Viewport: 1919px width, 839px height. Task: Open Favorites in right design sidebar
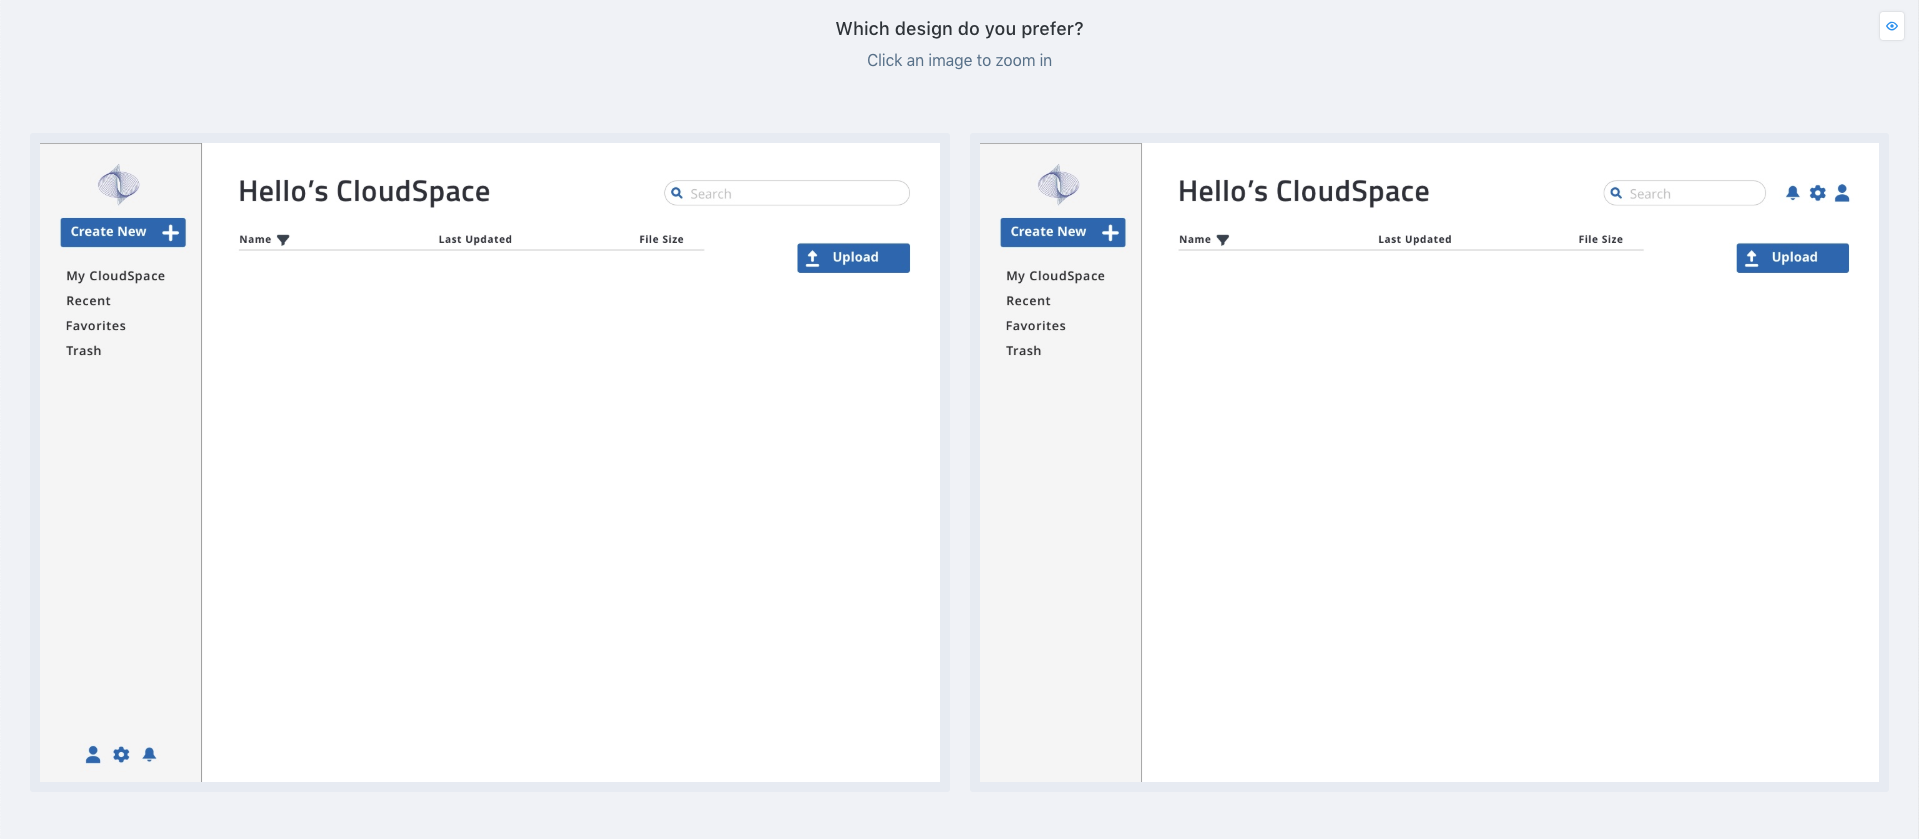1036,326
